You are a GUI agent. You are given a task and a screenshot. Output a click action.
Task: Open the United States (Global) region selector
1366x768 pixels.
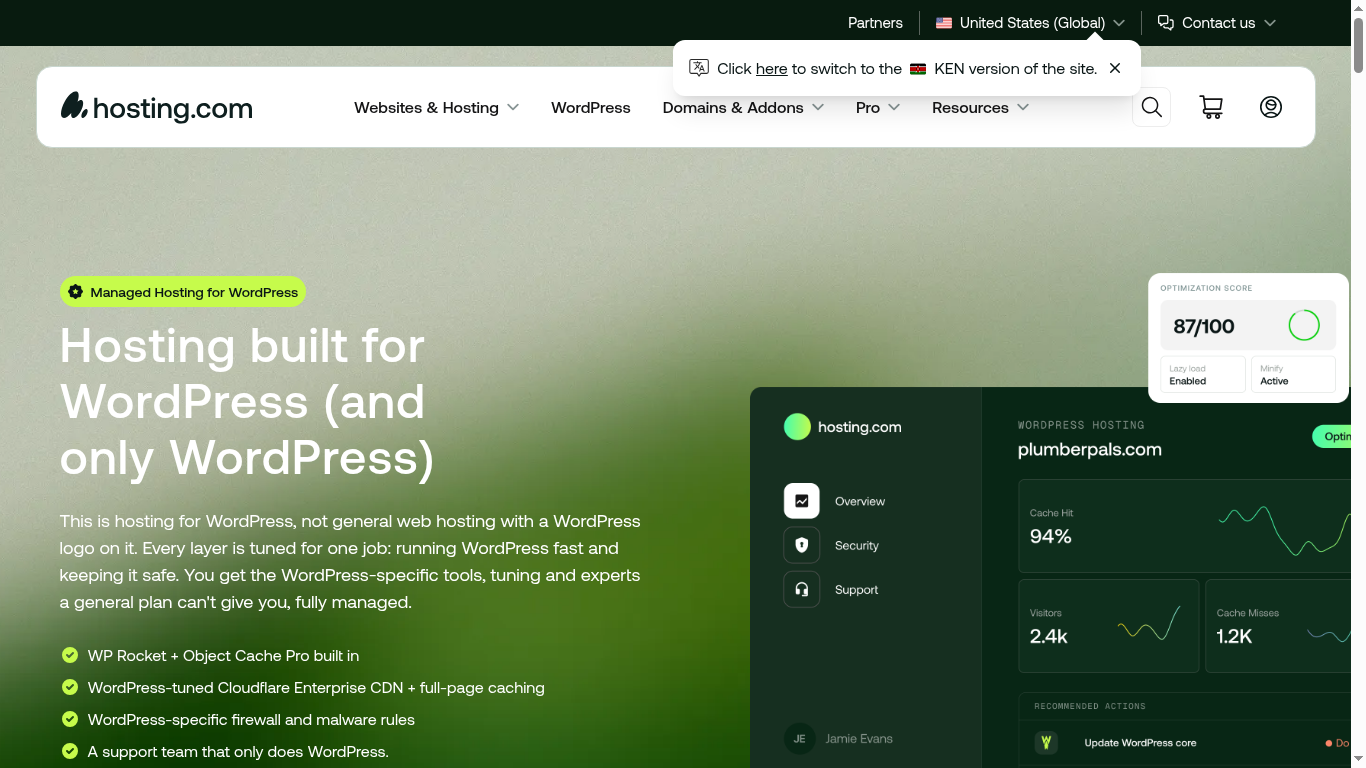1030,23
